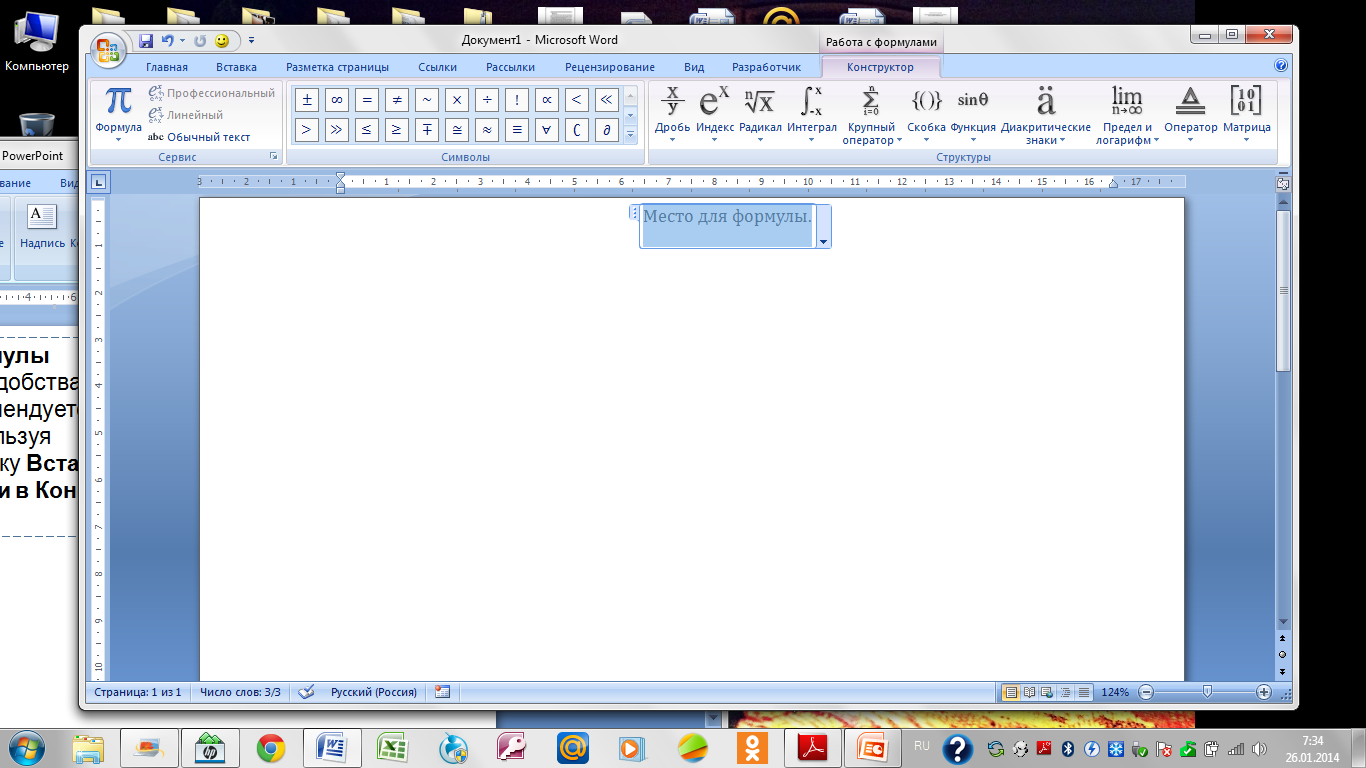Open the Крупный оператор dropdown

click(871, 114)
